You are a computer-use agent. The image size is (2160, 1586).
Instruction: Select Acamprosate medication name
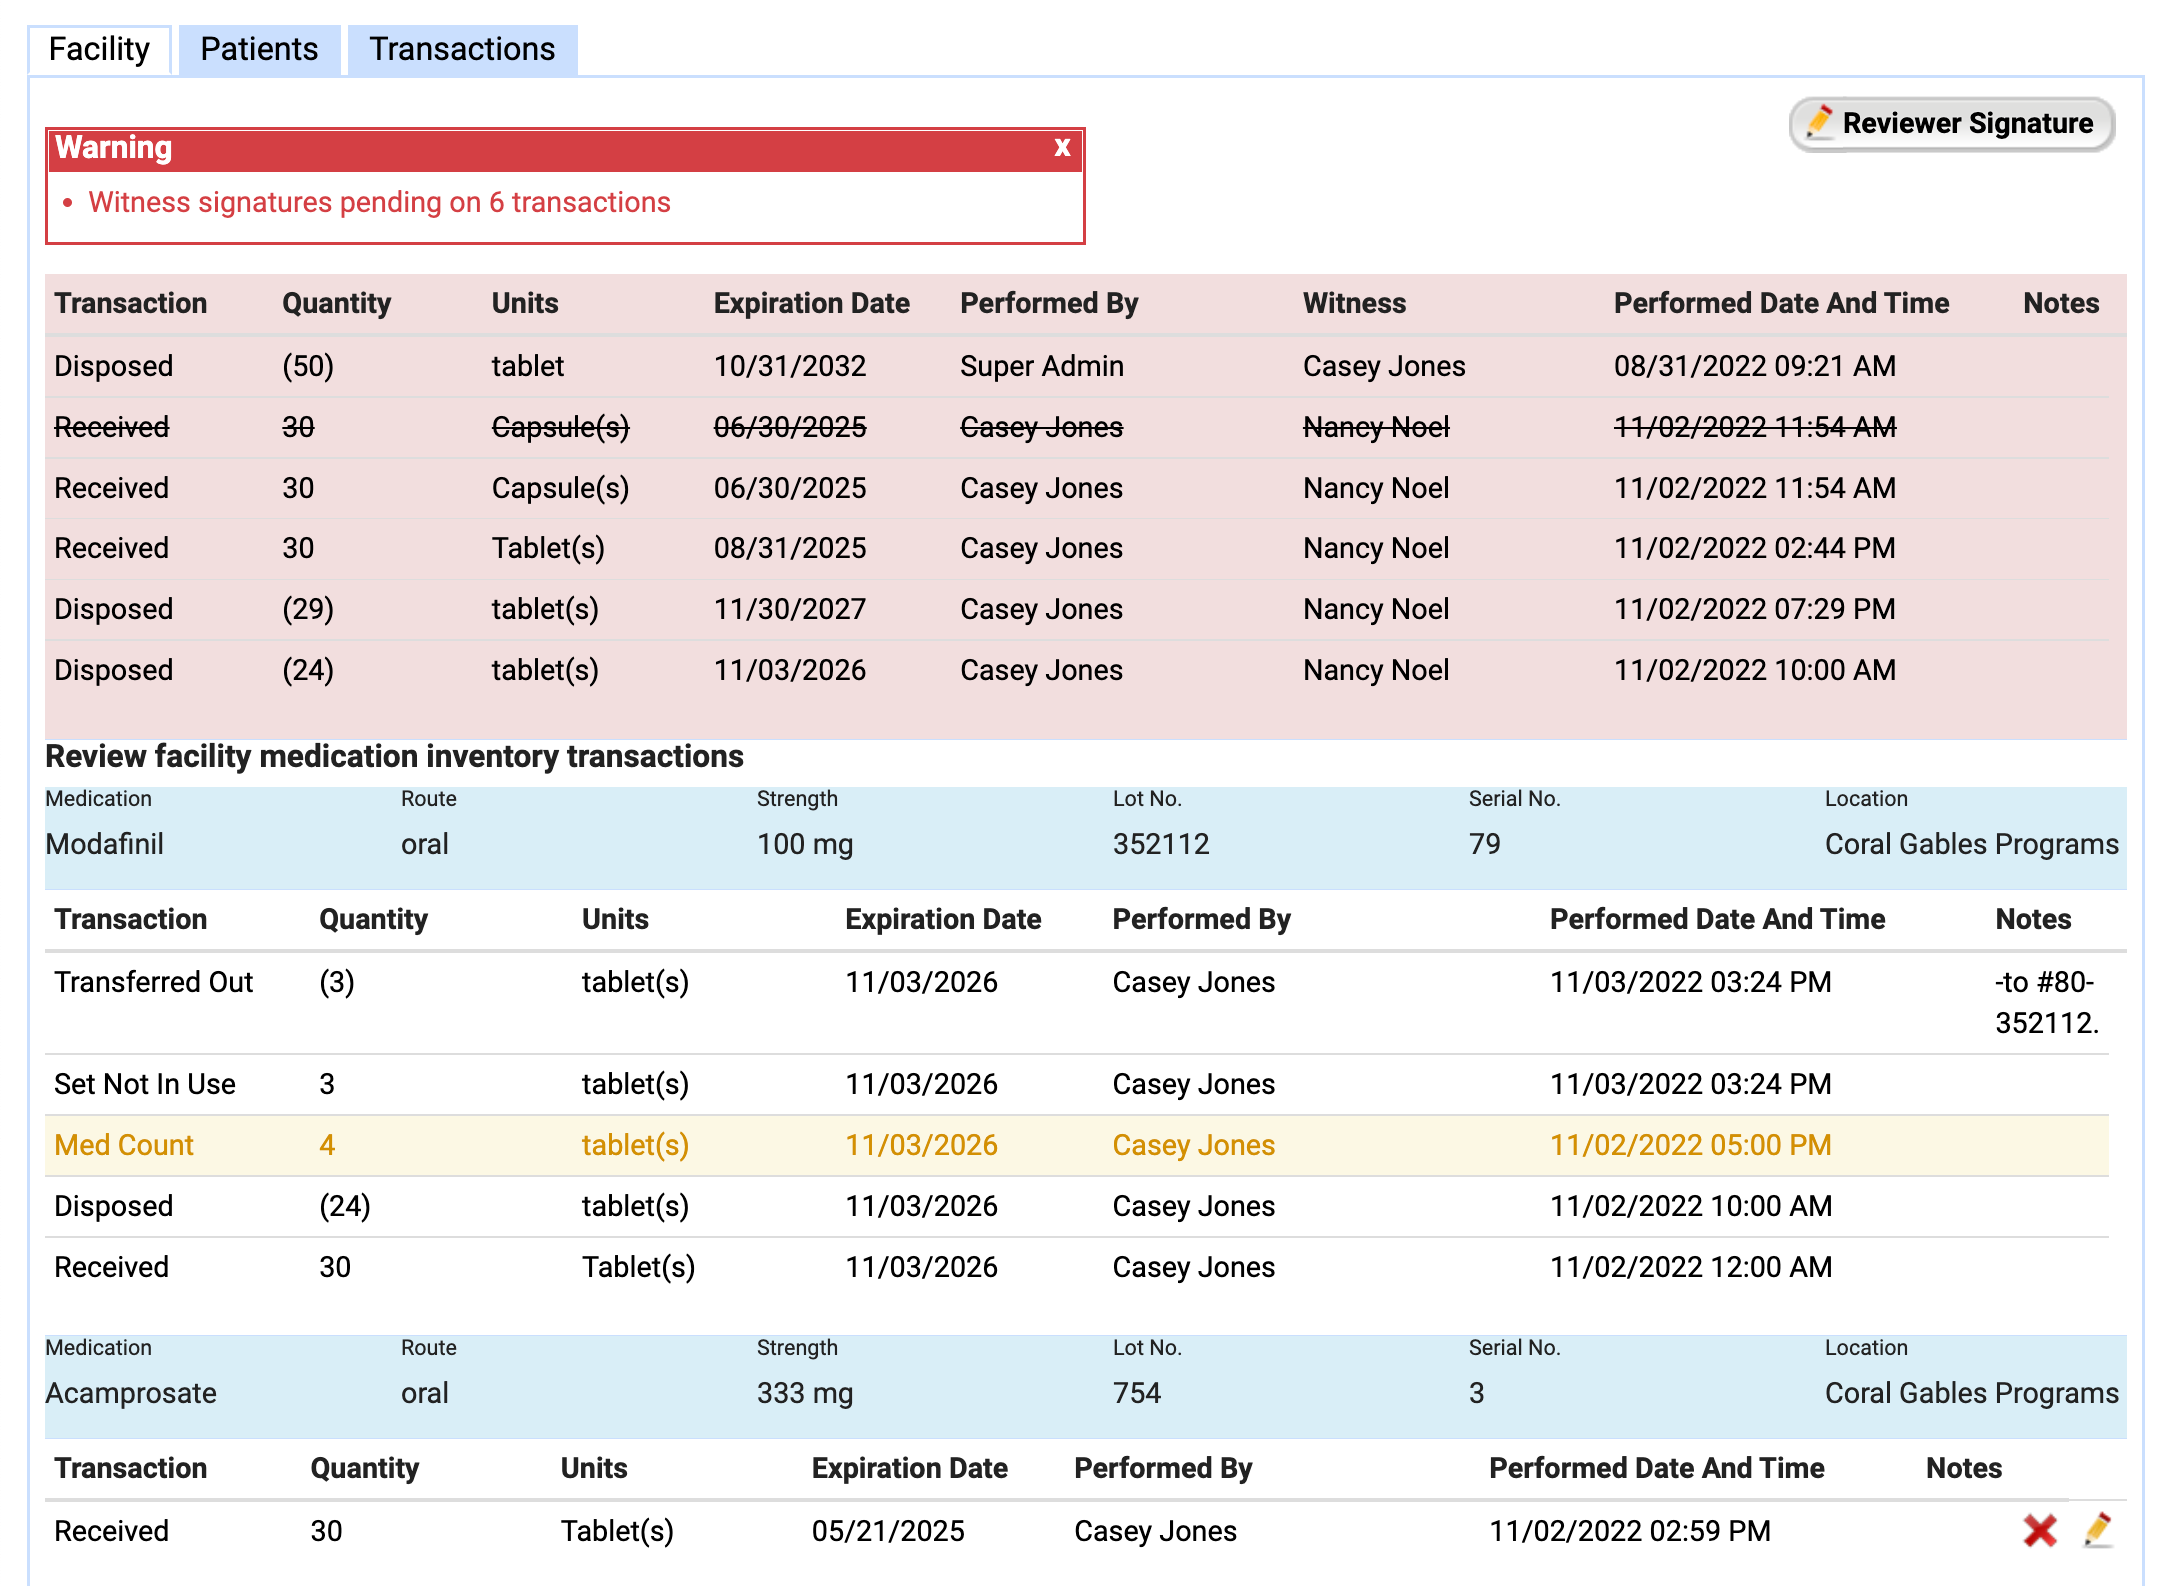[131, 1393]
